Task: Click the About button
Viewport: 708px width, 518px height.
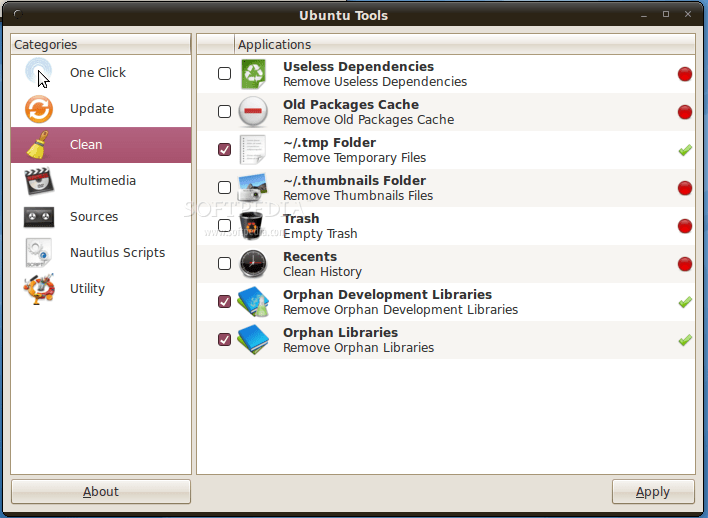Action: tap(101, 491)
